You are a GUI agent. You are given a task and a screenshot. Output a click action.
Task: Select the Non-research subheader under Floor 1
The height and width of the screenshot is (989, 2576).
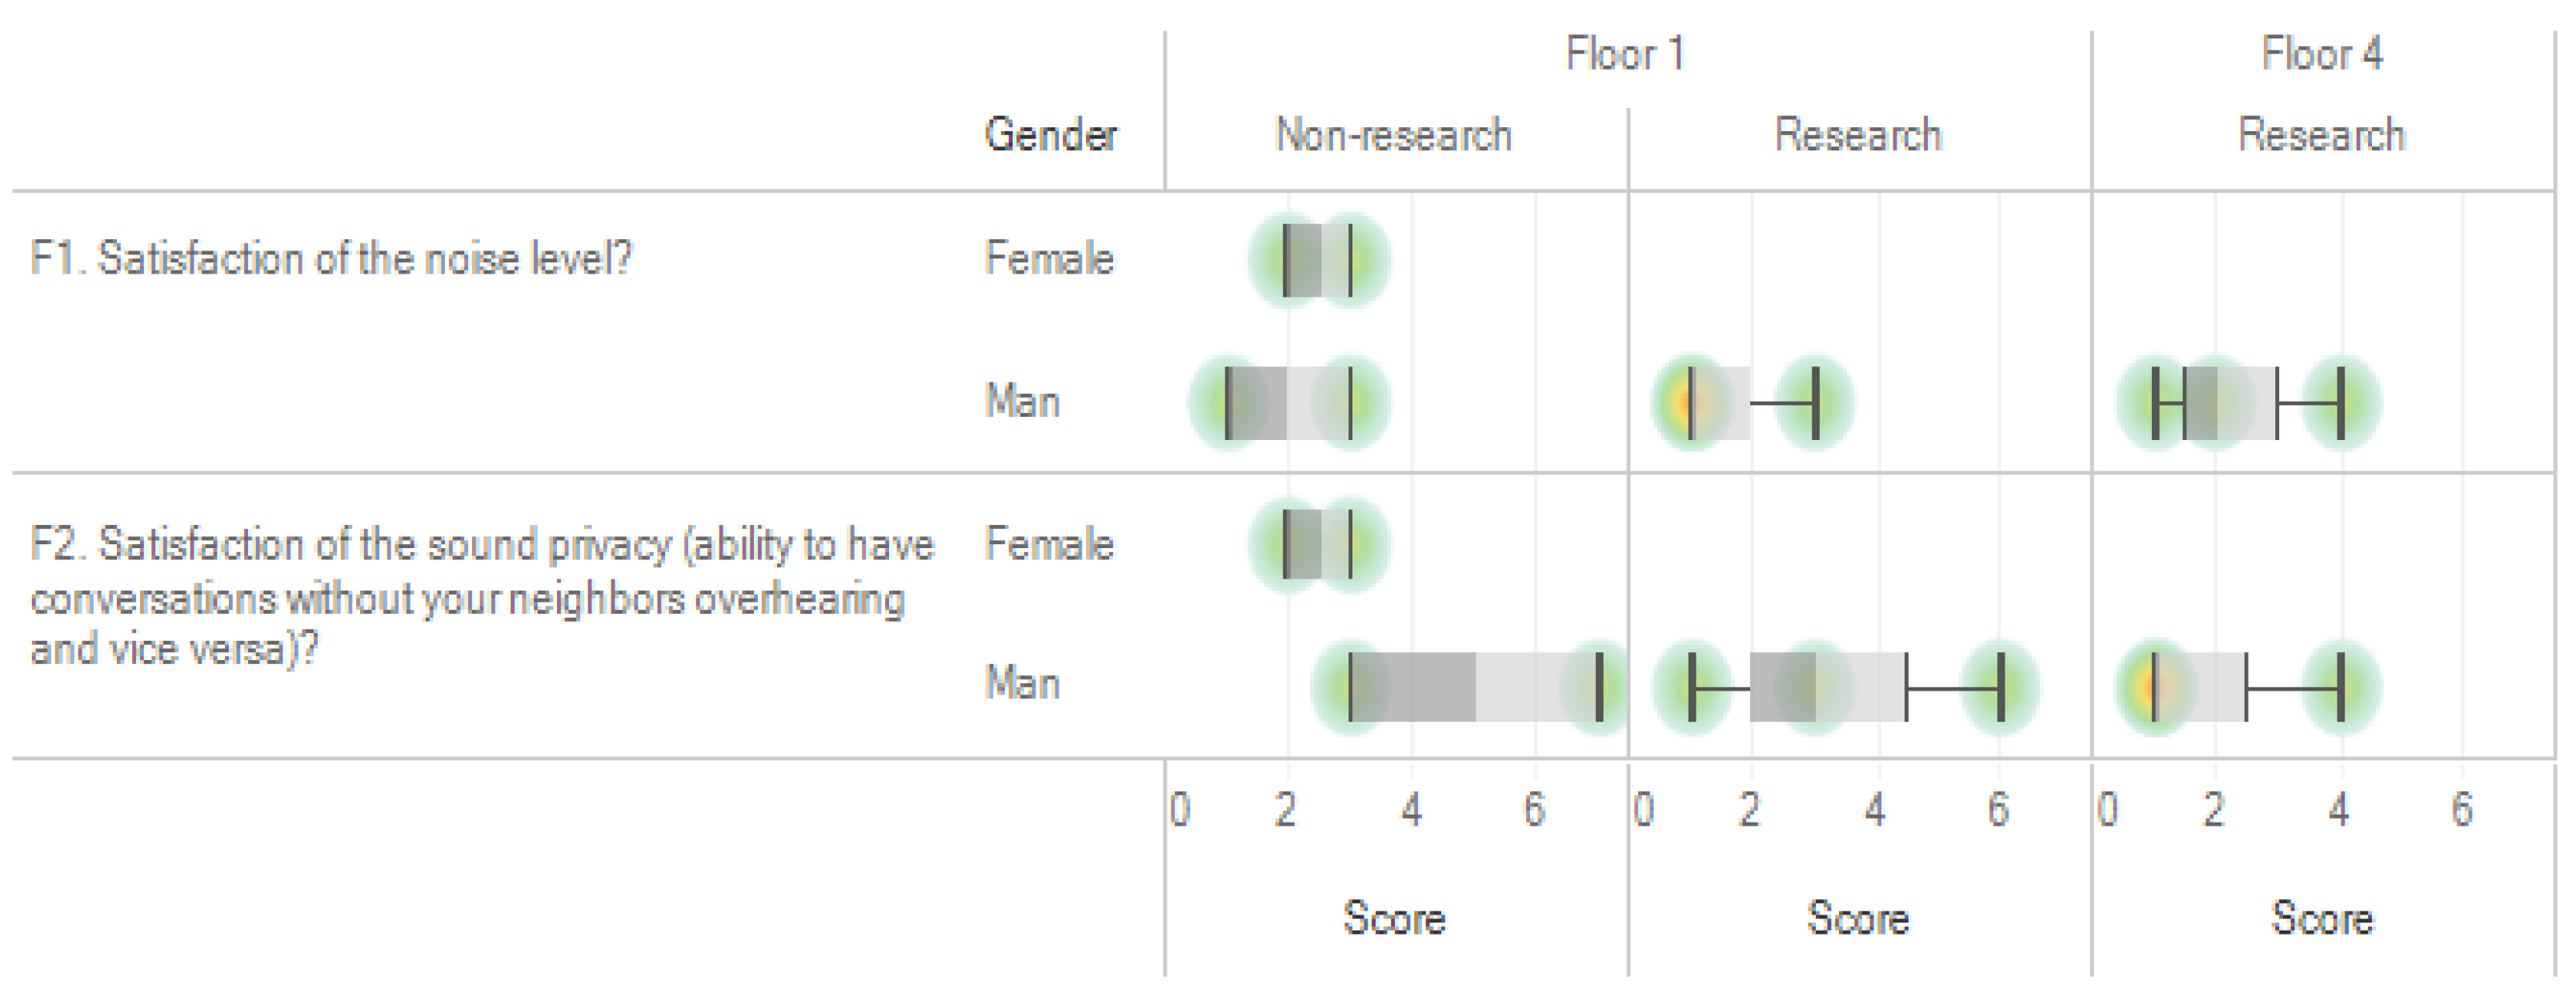1393,135
